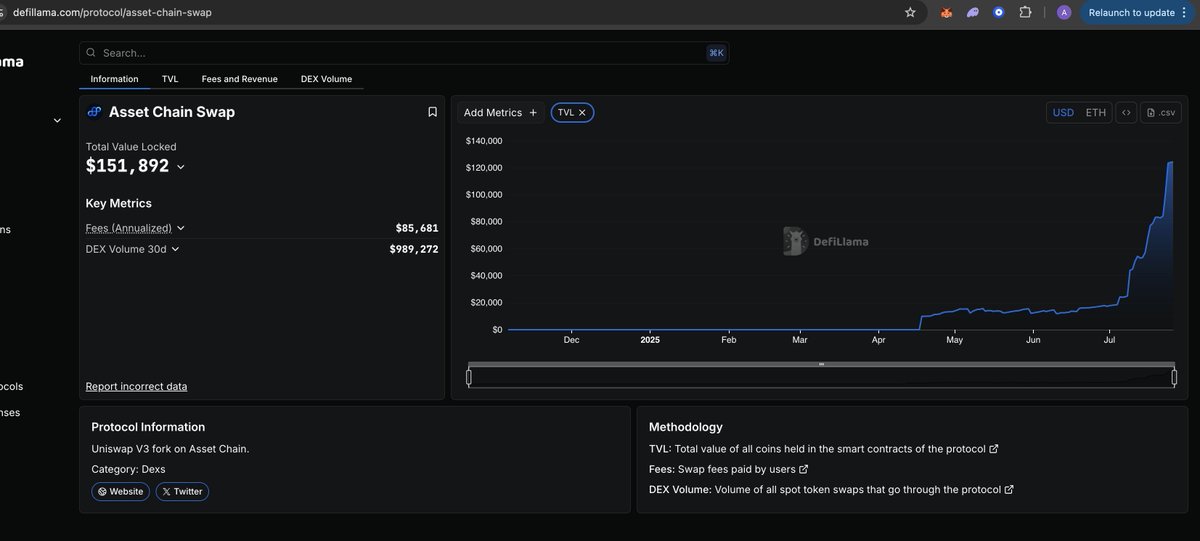Click the $989,272 DEX volume value
The image size is (1200, 541).
tap(414, 249)
